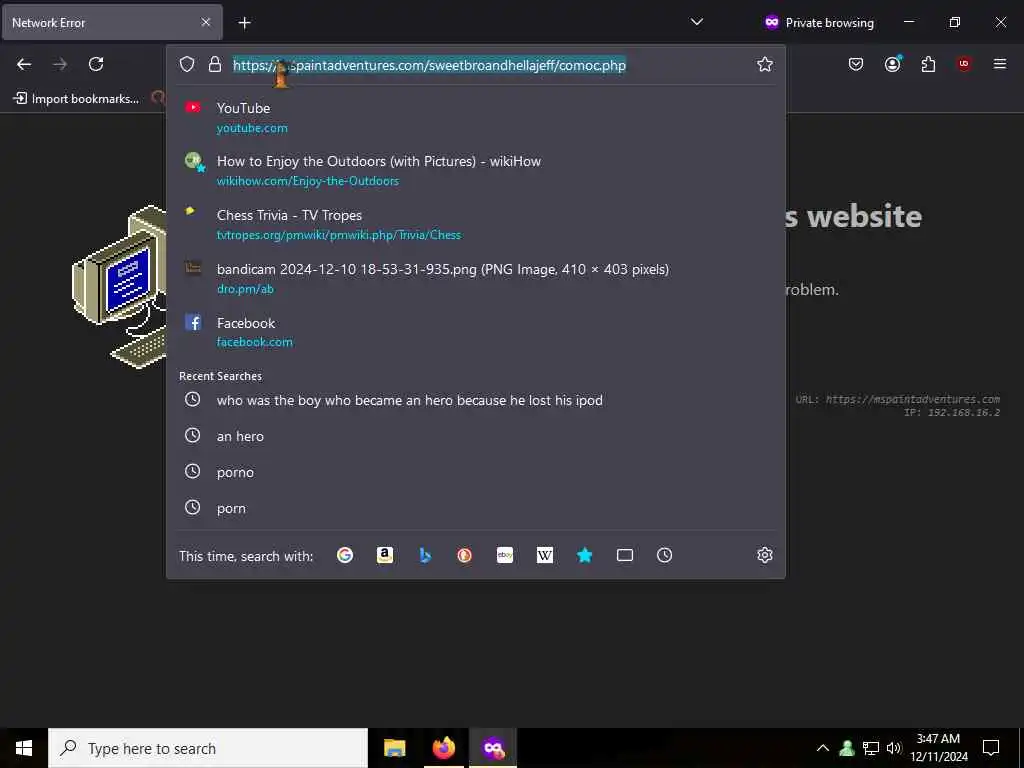Image resolution: width=1024 pixels, height=768 pixels.
Task: Switch to the Firefox taskbar icon
Action: [x=443, y=748]
